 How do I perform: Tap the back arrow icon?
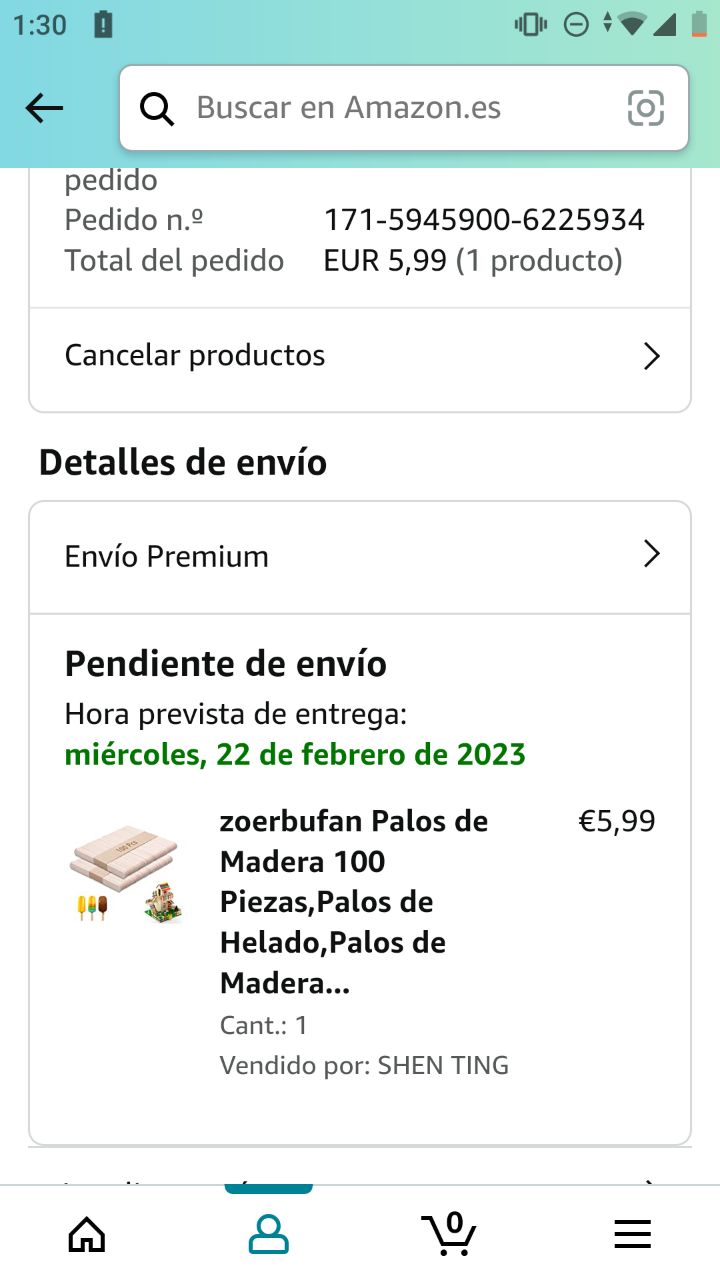44,108
